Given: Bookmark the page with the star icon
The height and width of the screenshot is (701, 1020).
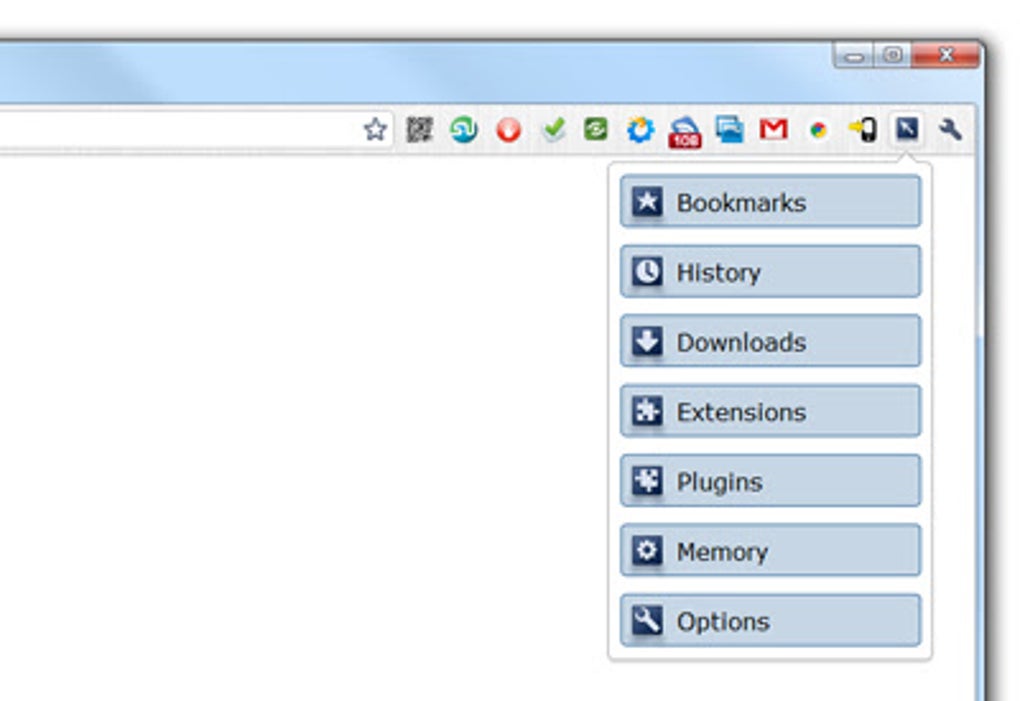Looking at the screenshot, I should click(x=375, y=128).
